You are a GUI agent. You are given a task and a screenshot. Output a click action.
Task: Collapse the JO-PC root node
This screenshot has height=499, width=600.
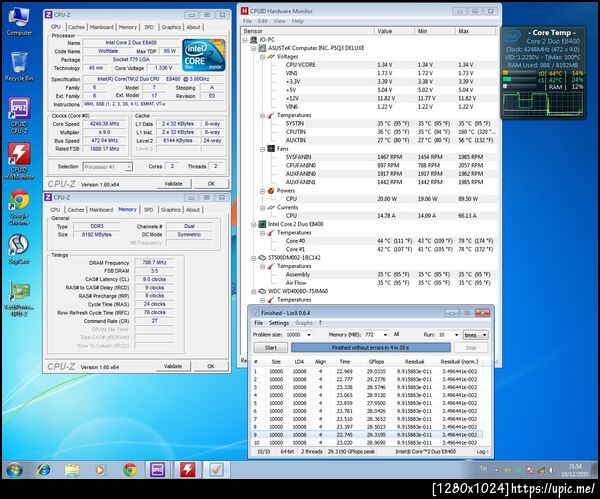coord(245,40)
